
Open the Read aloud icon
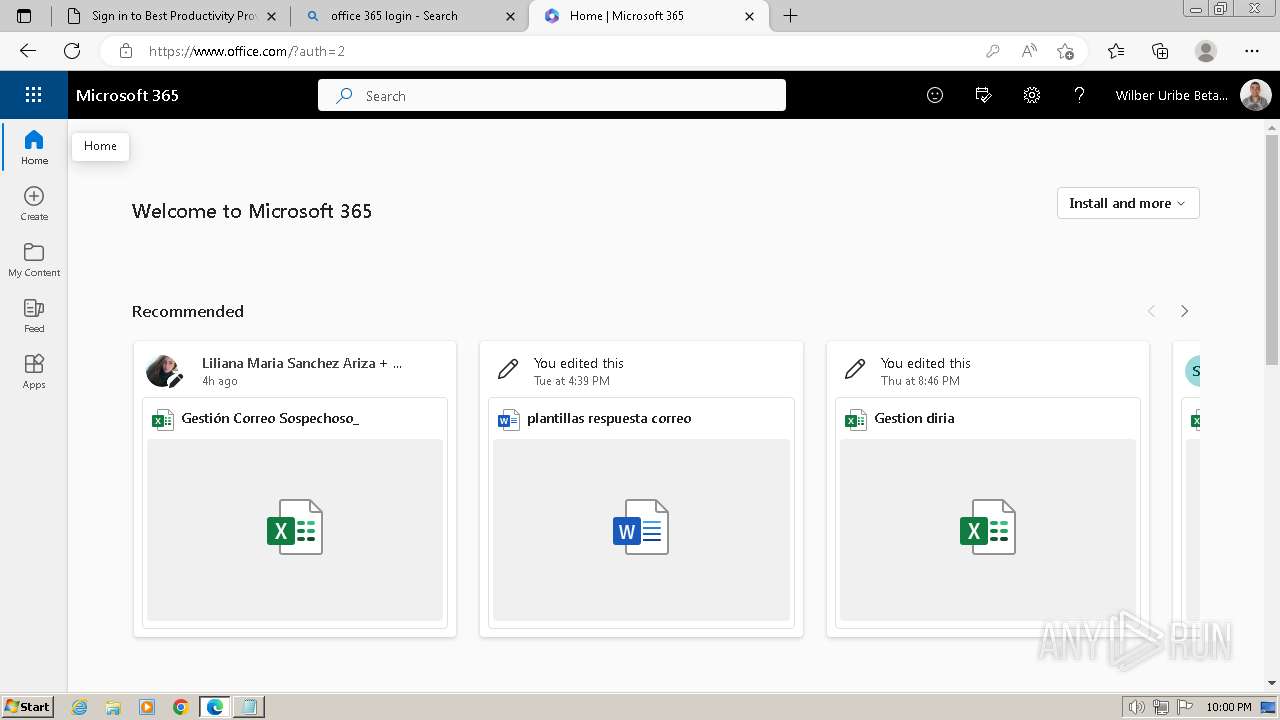point(1028,51)
